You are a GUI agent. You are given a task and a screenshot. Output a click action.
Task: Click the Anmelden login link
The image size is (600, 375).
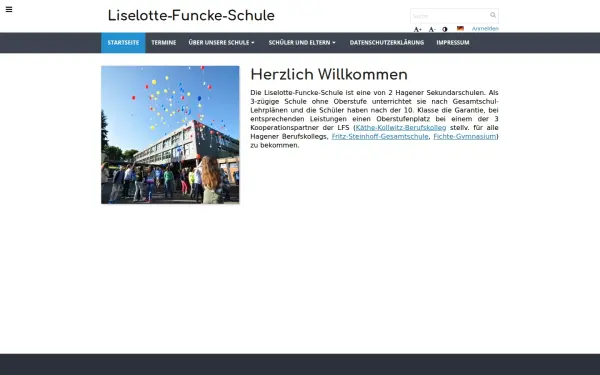click(485, 28)
